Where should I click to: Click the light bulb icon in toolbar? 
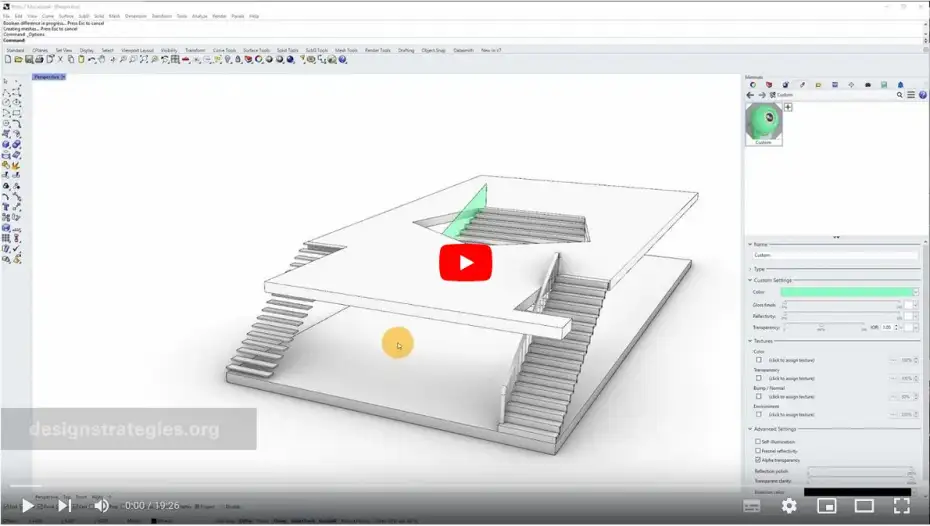click(228, 59)
